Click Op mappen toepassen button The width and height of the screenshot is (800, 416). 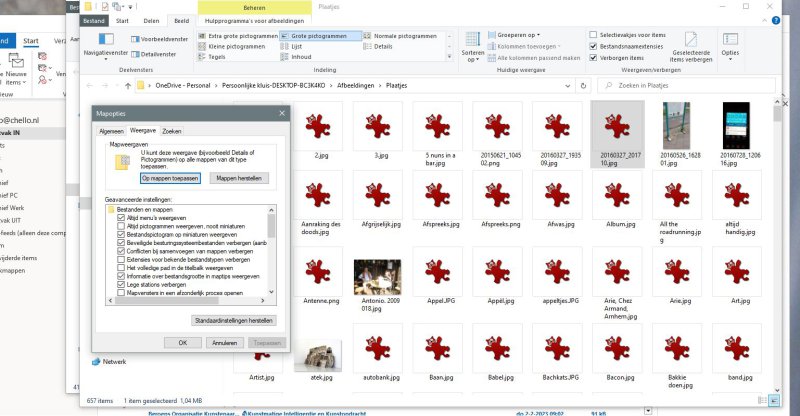170,178
